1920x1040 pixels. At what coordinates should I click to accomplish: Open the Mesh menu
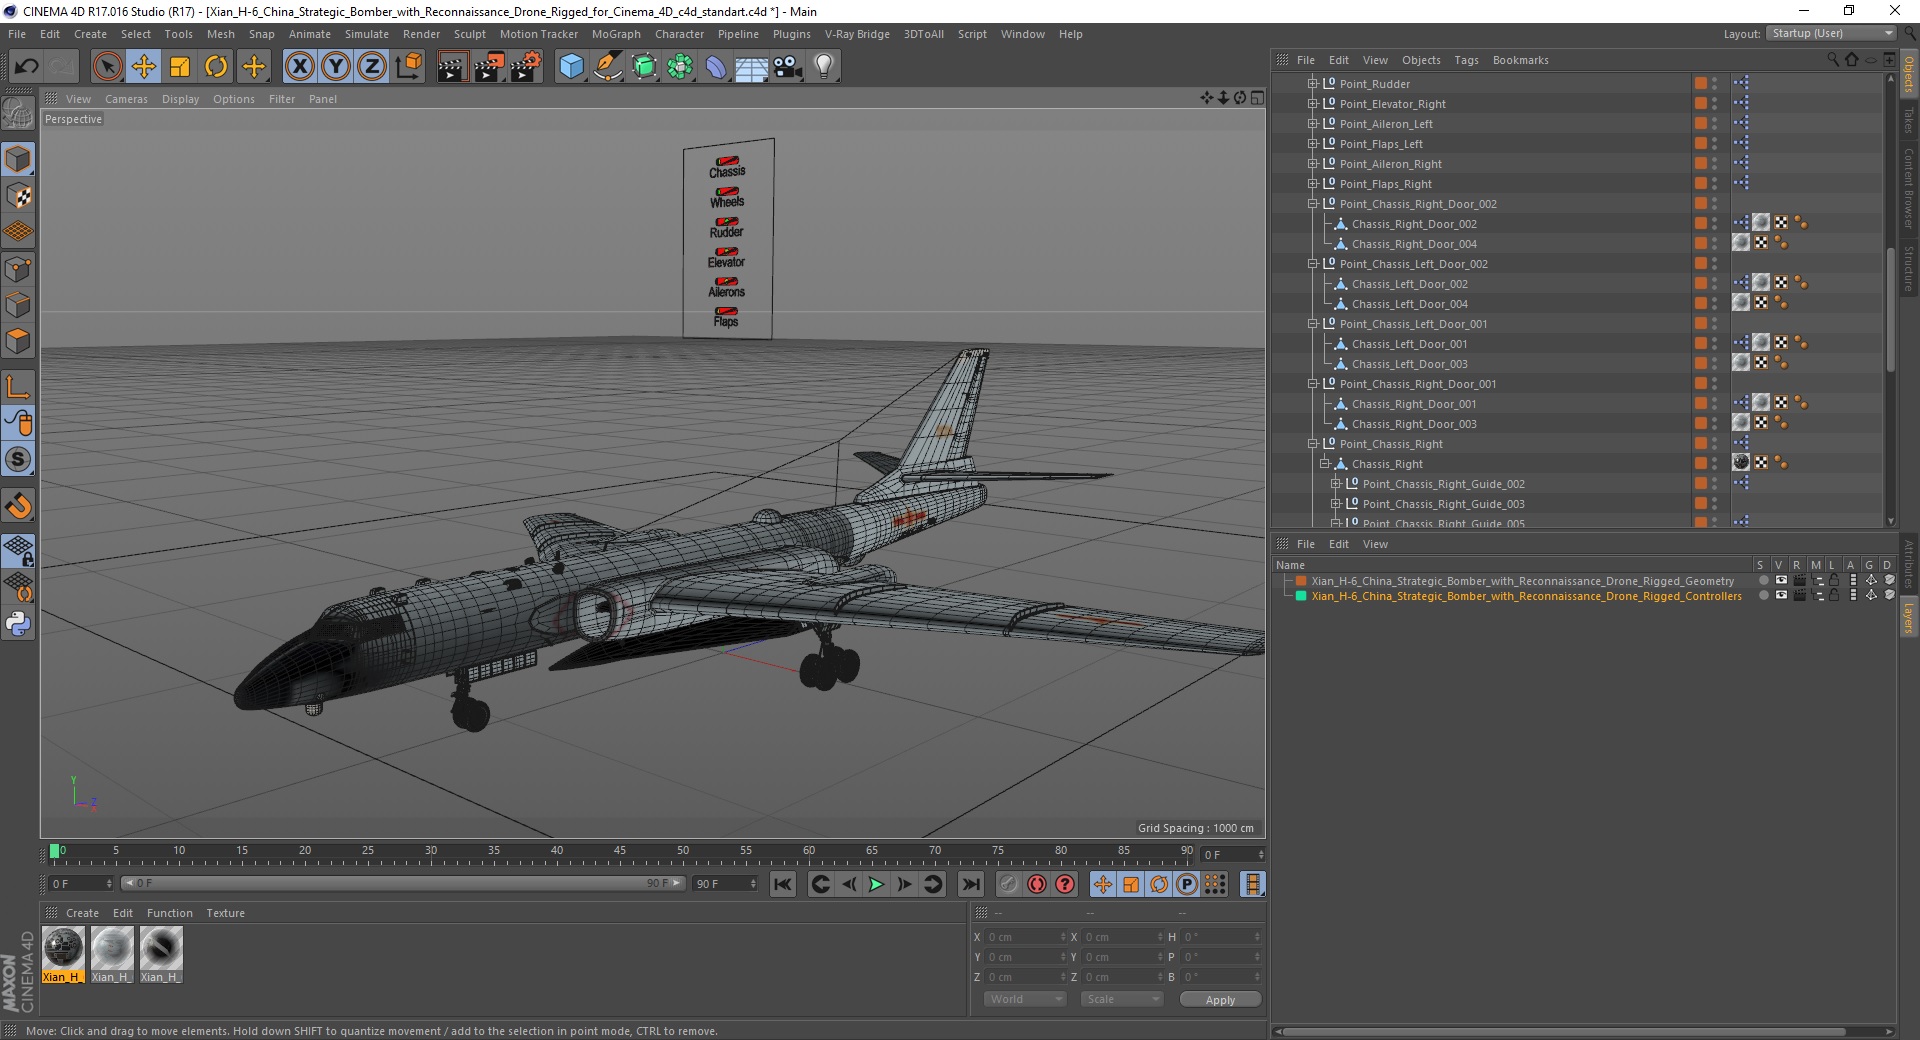pos(220,34)
